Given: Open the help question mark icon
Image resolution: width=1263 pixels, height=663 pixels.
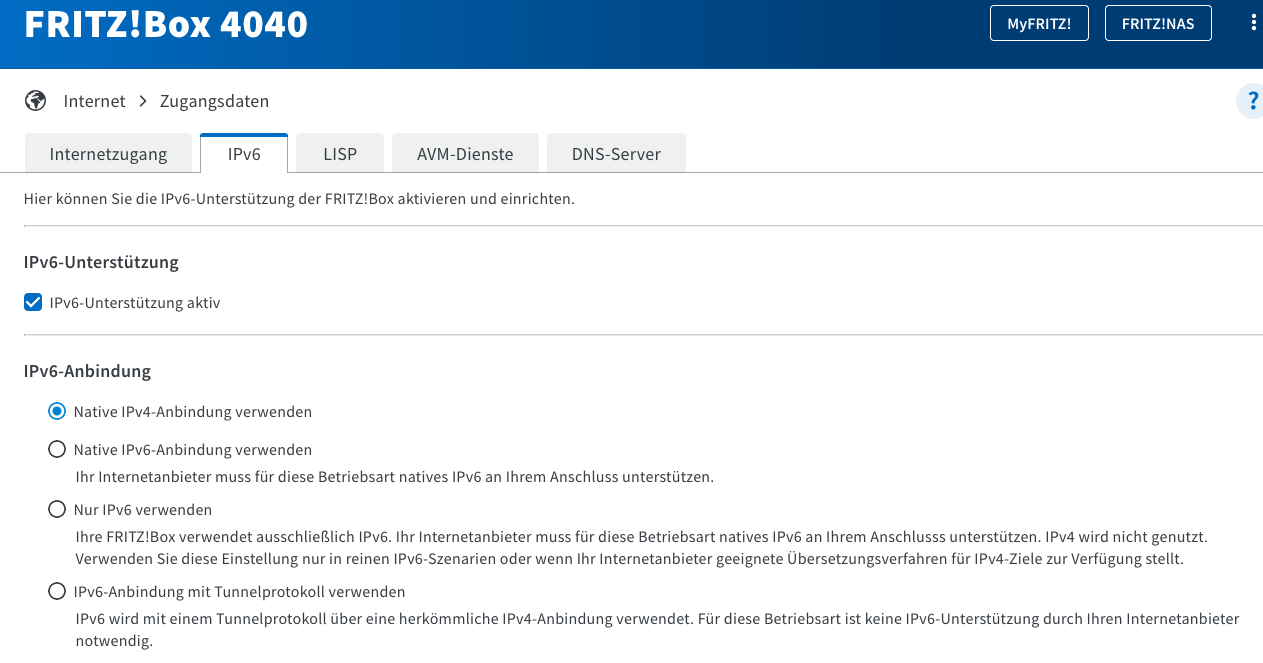Looking at the screenshot, I should point(1250,101).
